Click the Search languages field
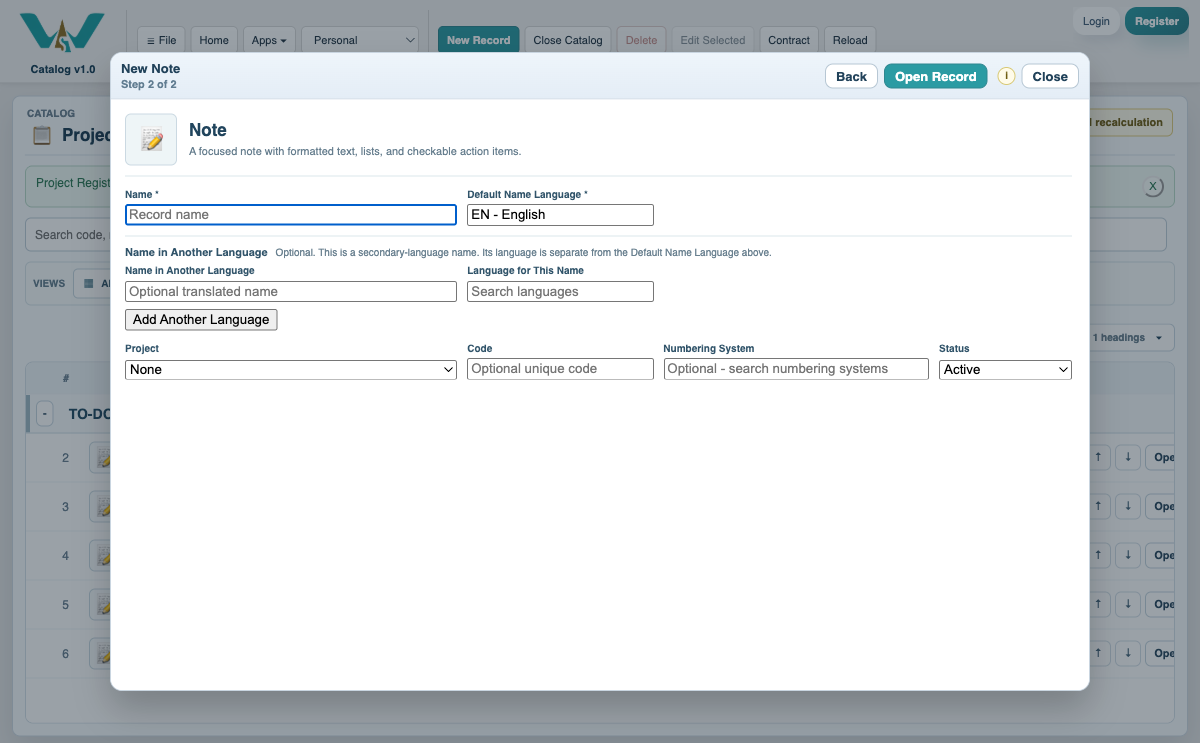 (x=560, y=291)
